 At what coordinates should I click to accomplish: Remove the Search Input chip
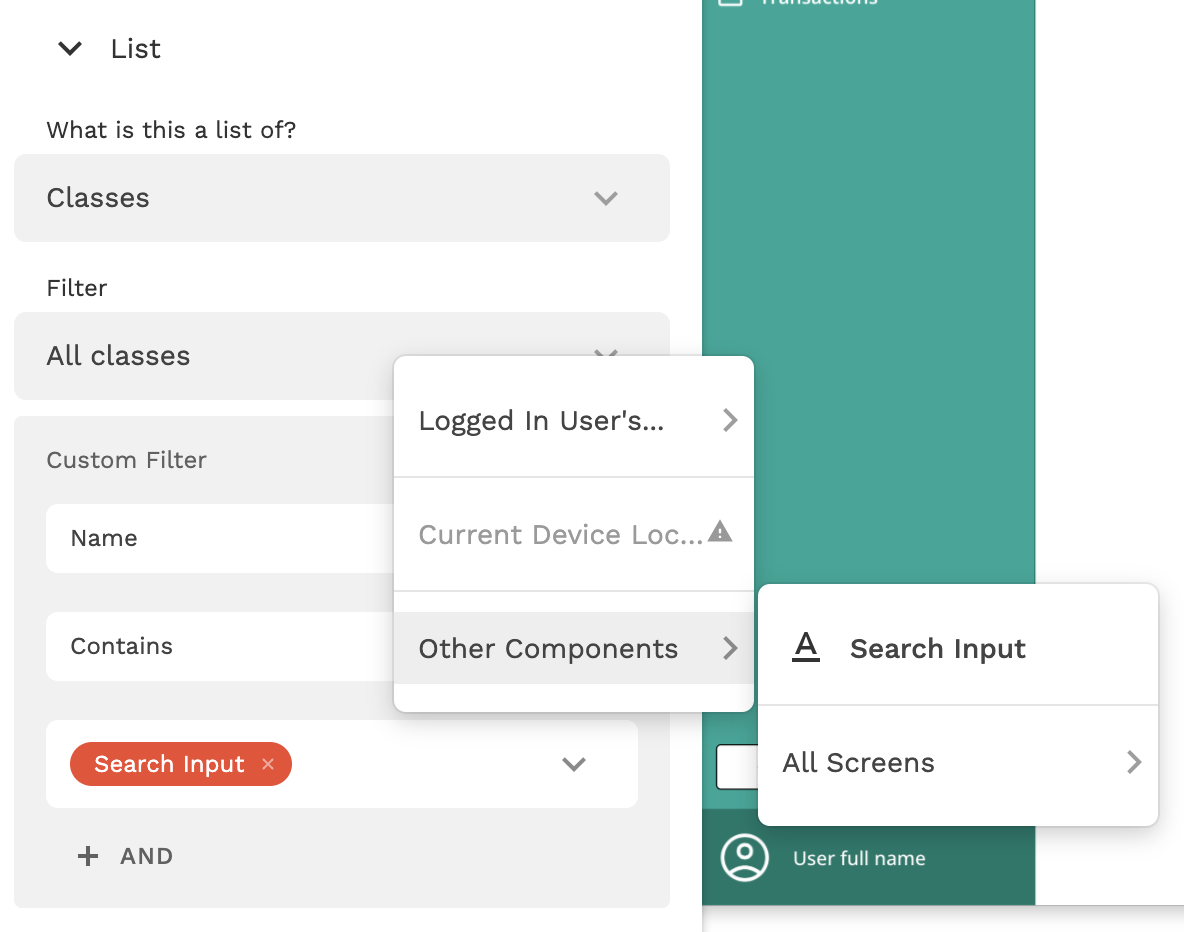268,764
